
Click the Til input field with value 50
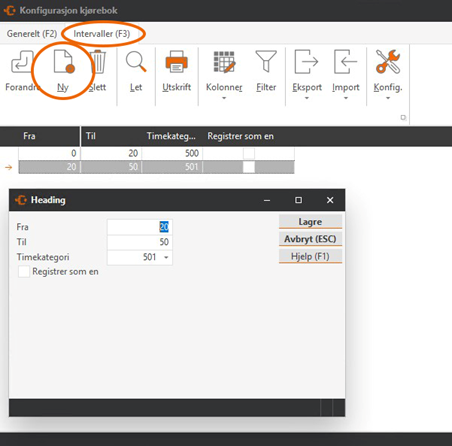140,242
